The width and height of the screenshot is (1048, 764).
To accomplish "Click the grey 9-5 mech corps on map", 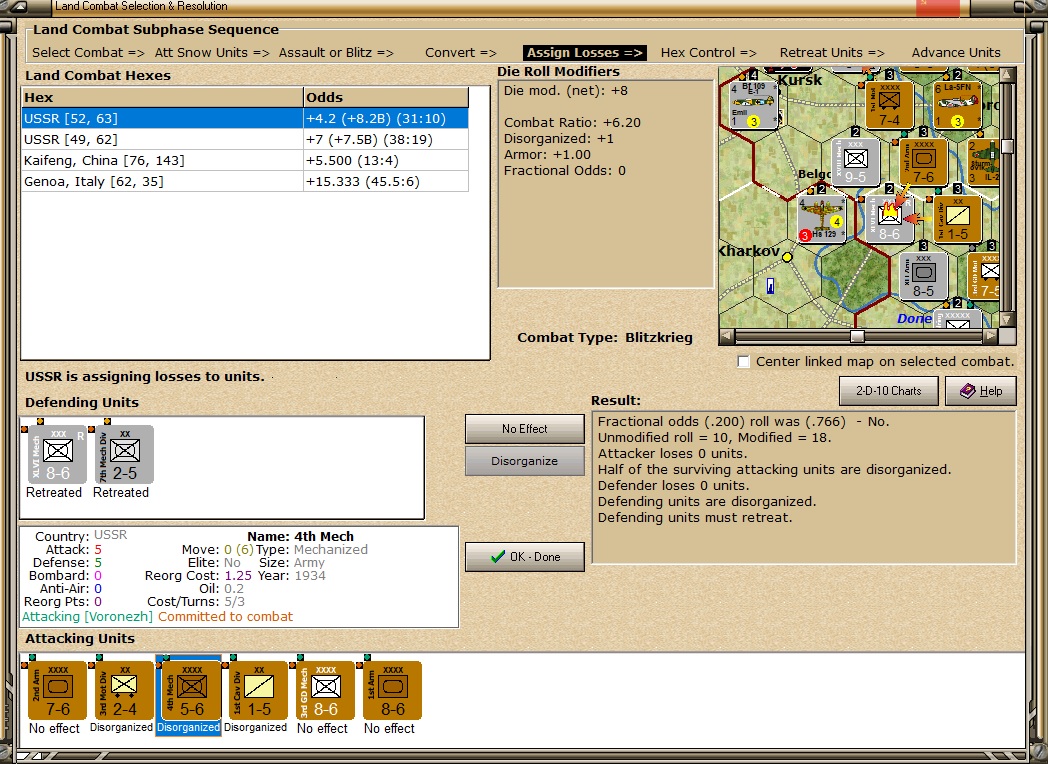I will pyautogui.click(x=855, y=162).
